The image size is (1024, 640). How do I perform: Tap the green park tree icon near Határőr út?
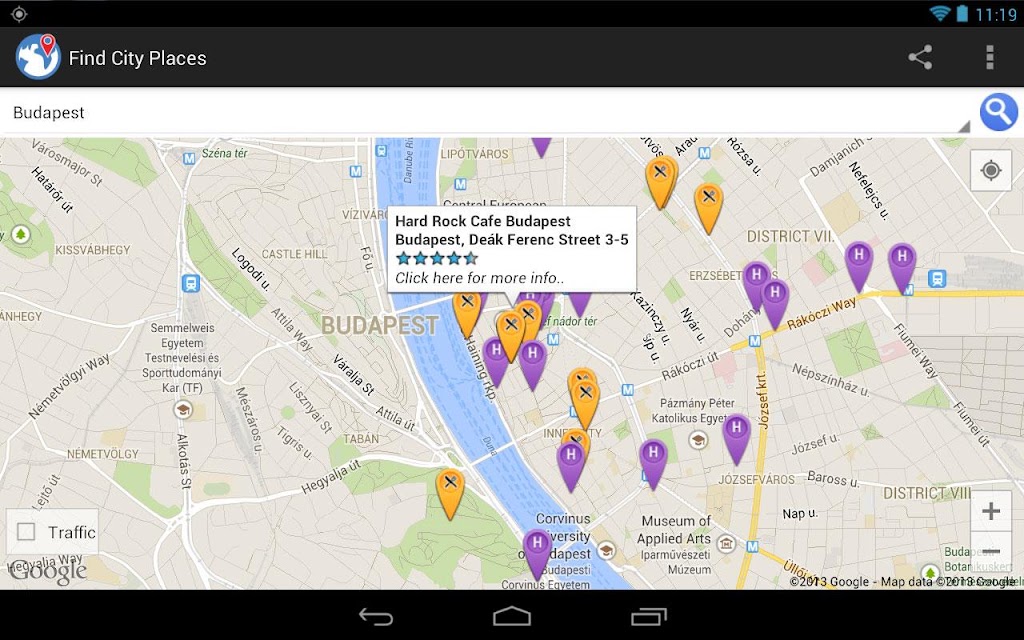click(x=21, y=234)
